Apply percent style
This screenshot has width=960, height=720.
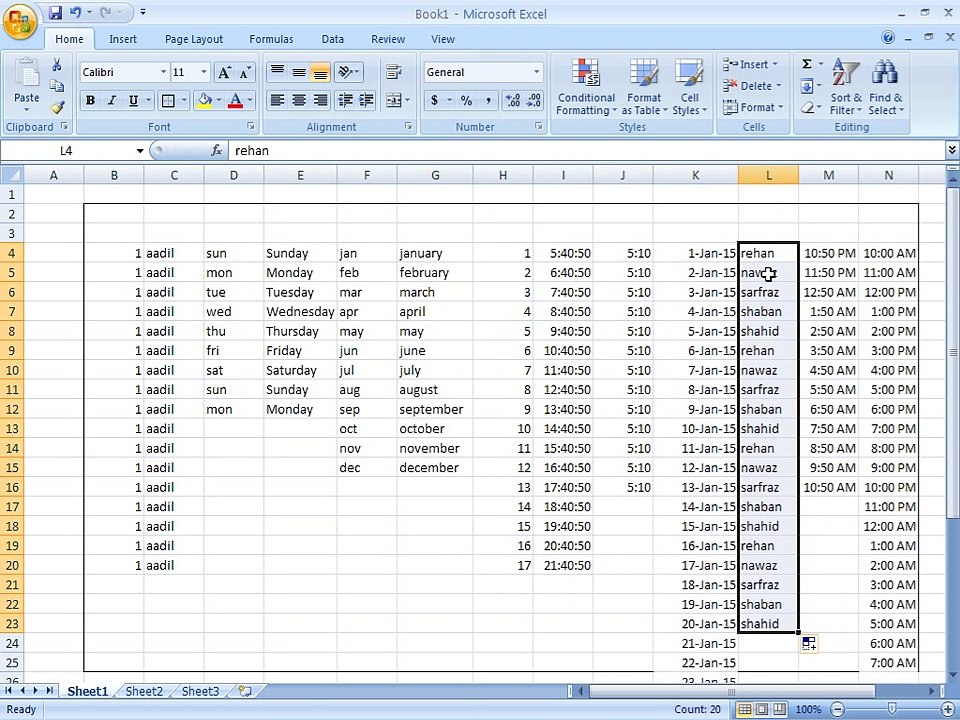[467, 100]
